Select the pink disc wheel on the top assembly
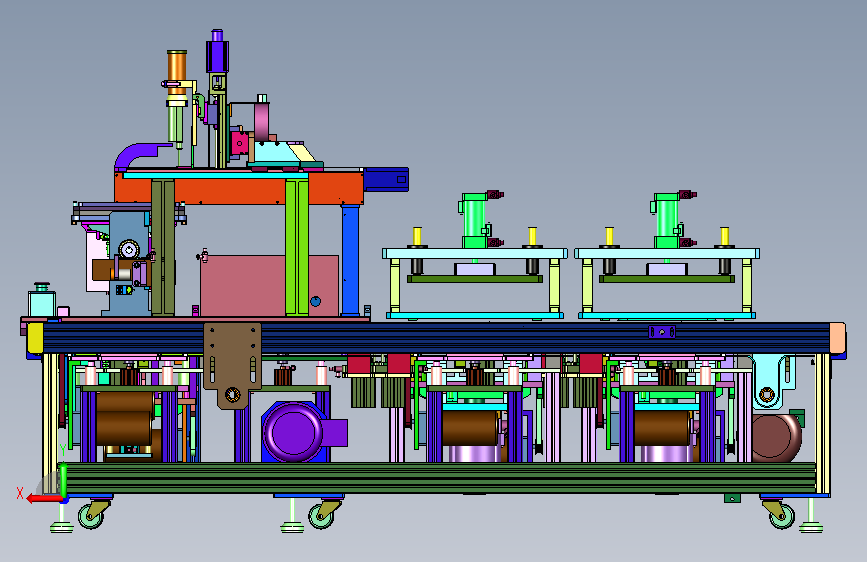Screen dimensions: 867x562 click(x=262, y=122)
